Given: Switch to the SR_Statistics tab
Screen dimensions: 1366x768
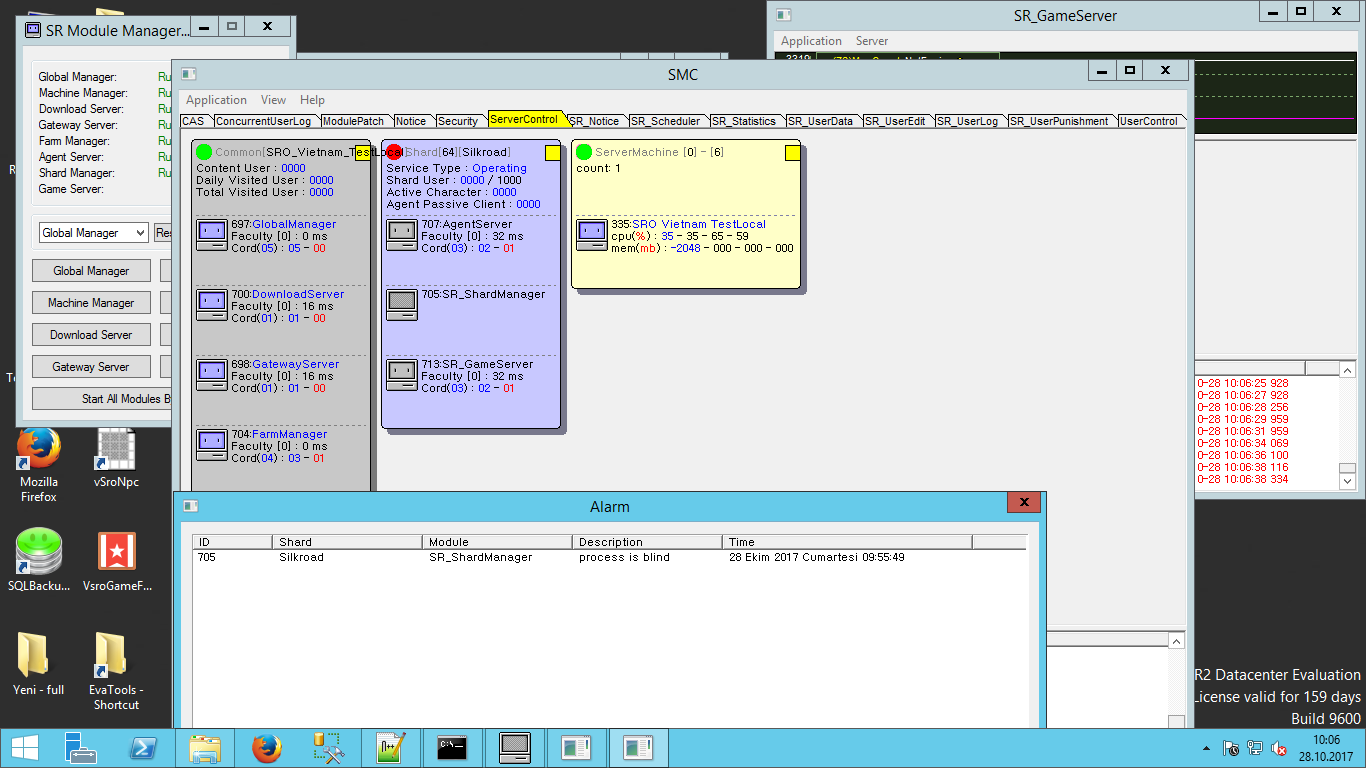Looking at the screenshot, I should click(x=747, y=121).
